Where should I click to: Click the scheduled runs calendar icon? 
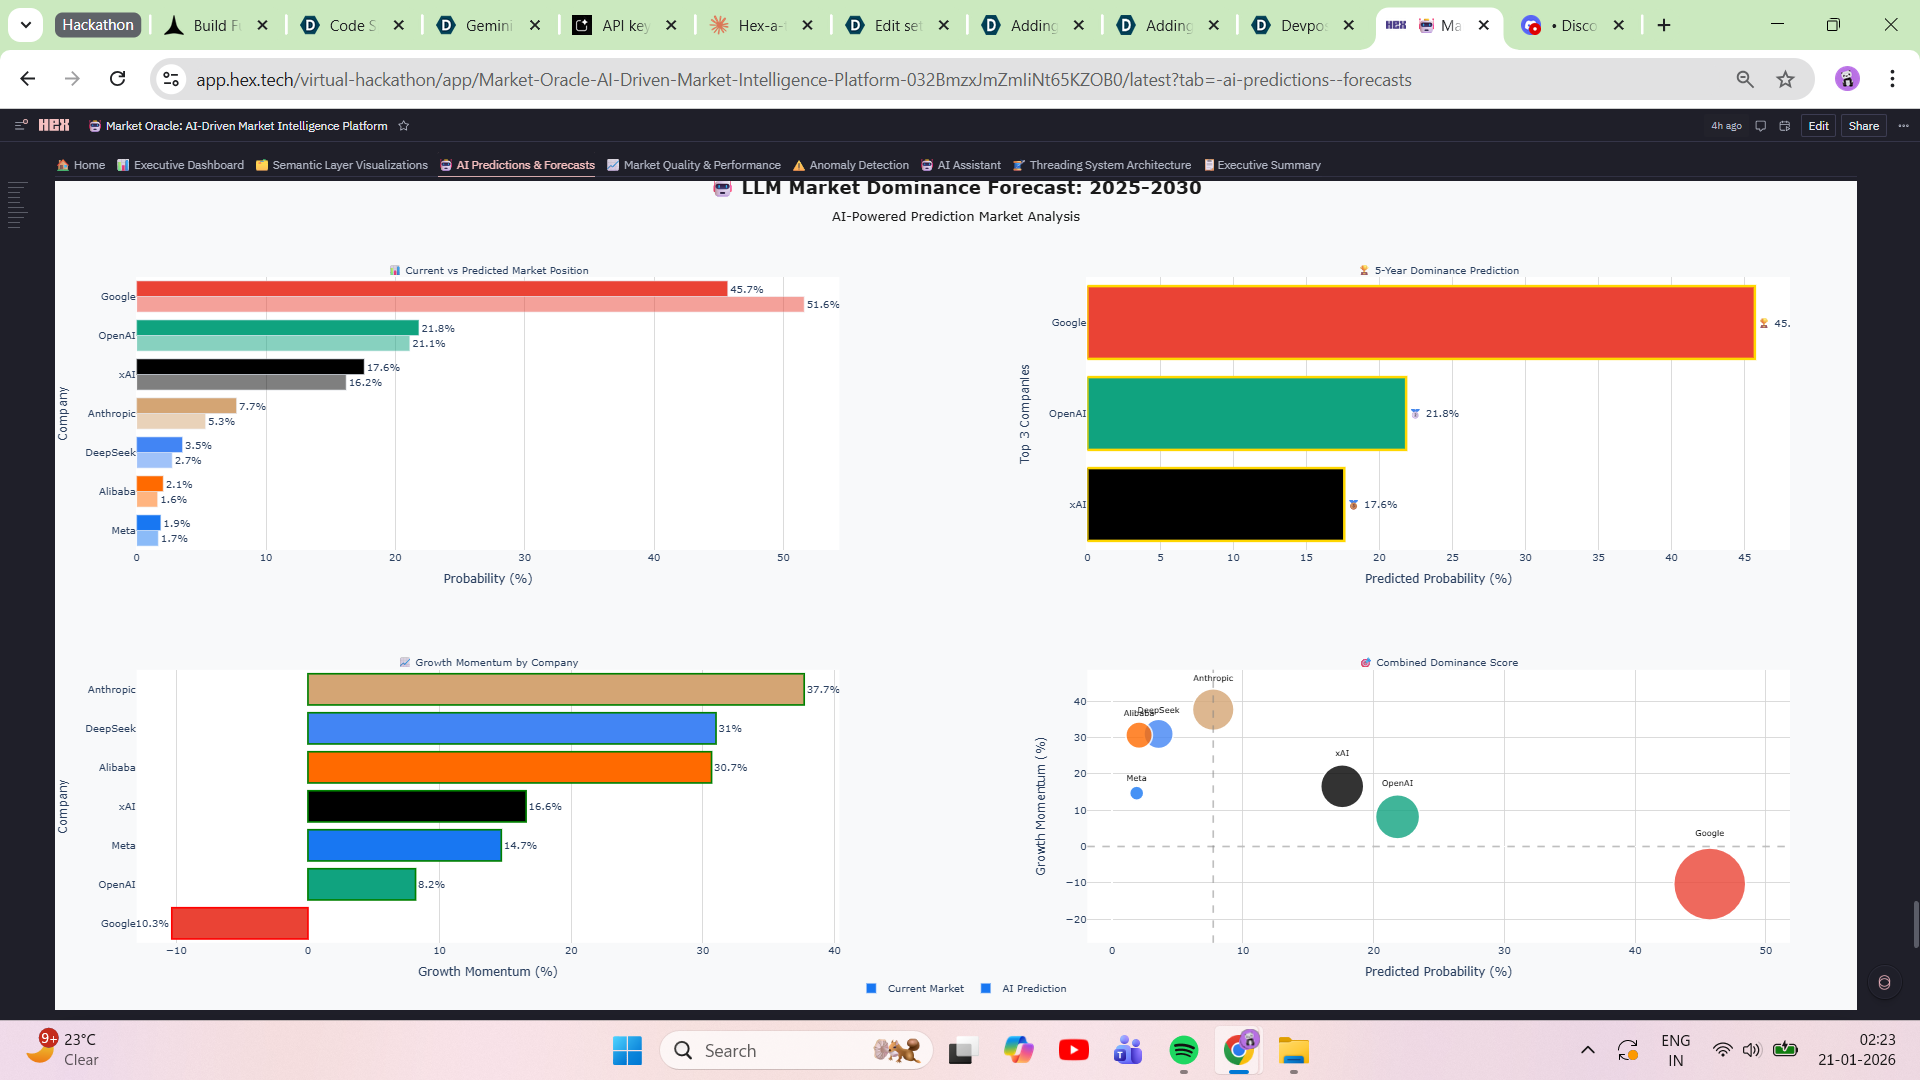click(x=1784, y=126)
